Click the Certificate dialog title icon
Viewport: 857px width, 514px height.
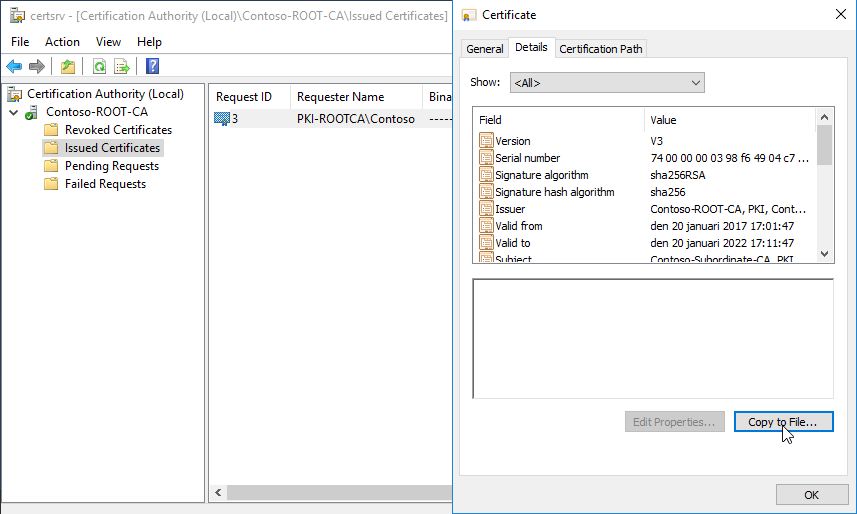tap(469, 15)
